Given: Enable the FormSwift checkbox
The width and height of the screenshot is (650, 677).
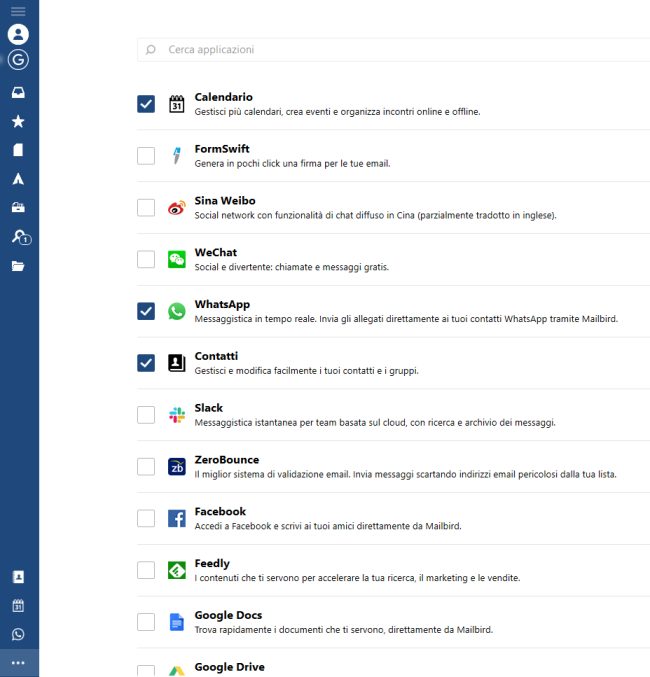Looking at the screenshot, I should point(146,156).
